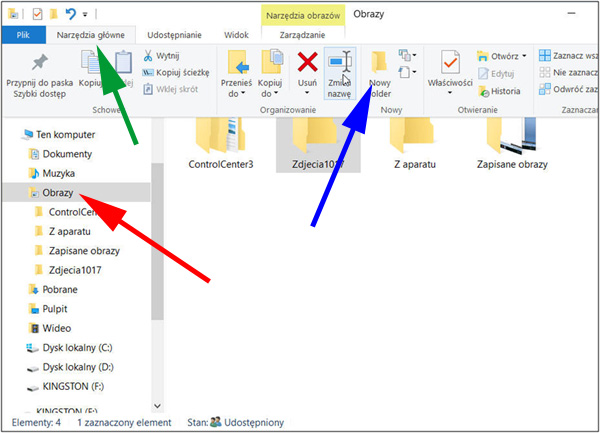The width and height of the screenshot is (600, 433).
Task: Open the Łatwy dostęp dropdown icon
Action: click(x=407, y=72)
